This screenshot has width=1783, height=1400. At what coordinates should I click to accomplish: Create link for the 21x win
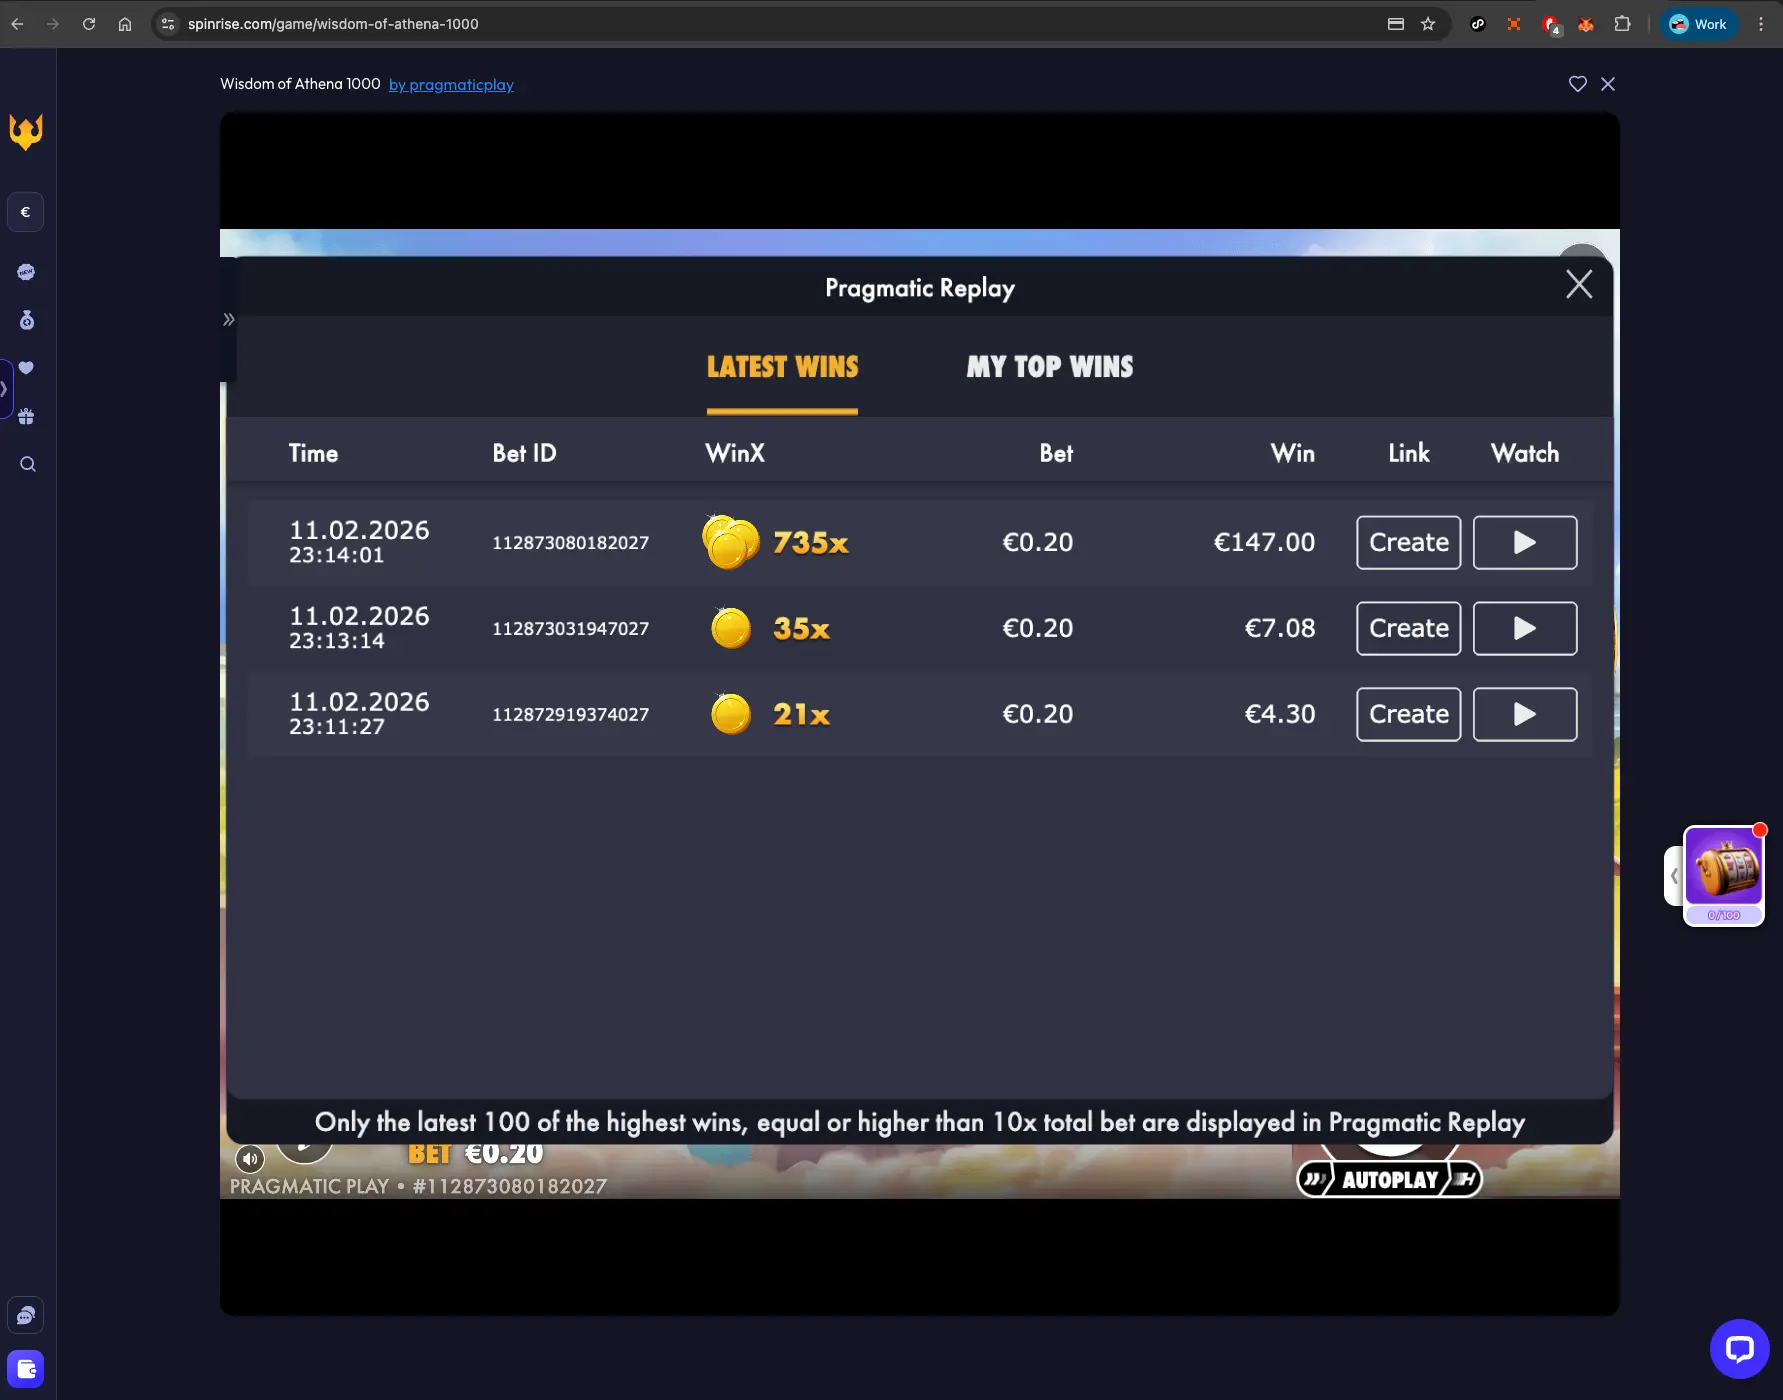coord(1408,715)
